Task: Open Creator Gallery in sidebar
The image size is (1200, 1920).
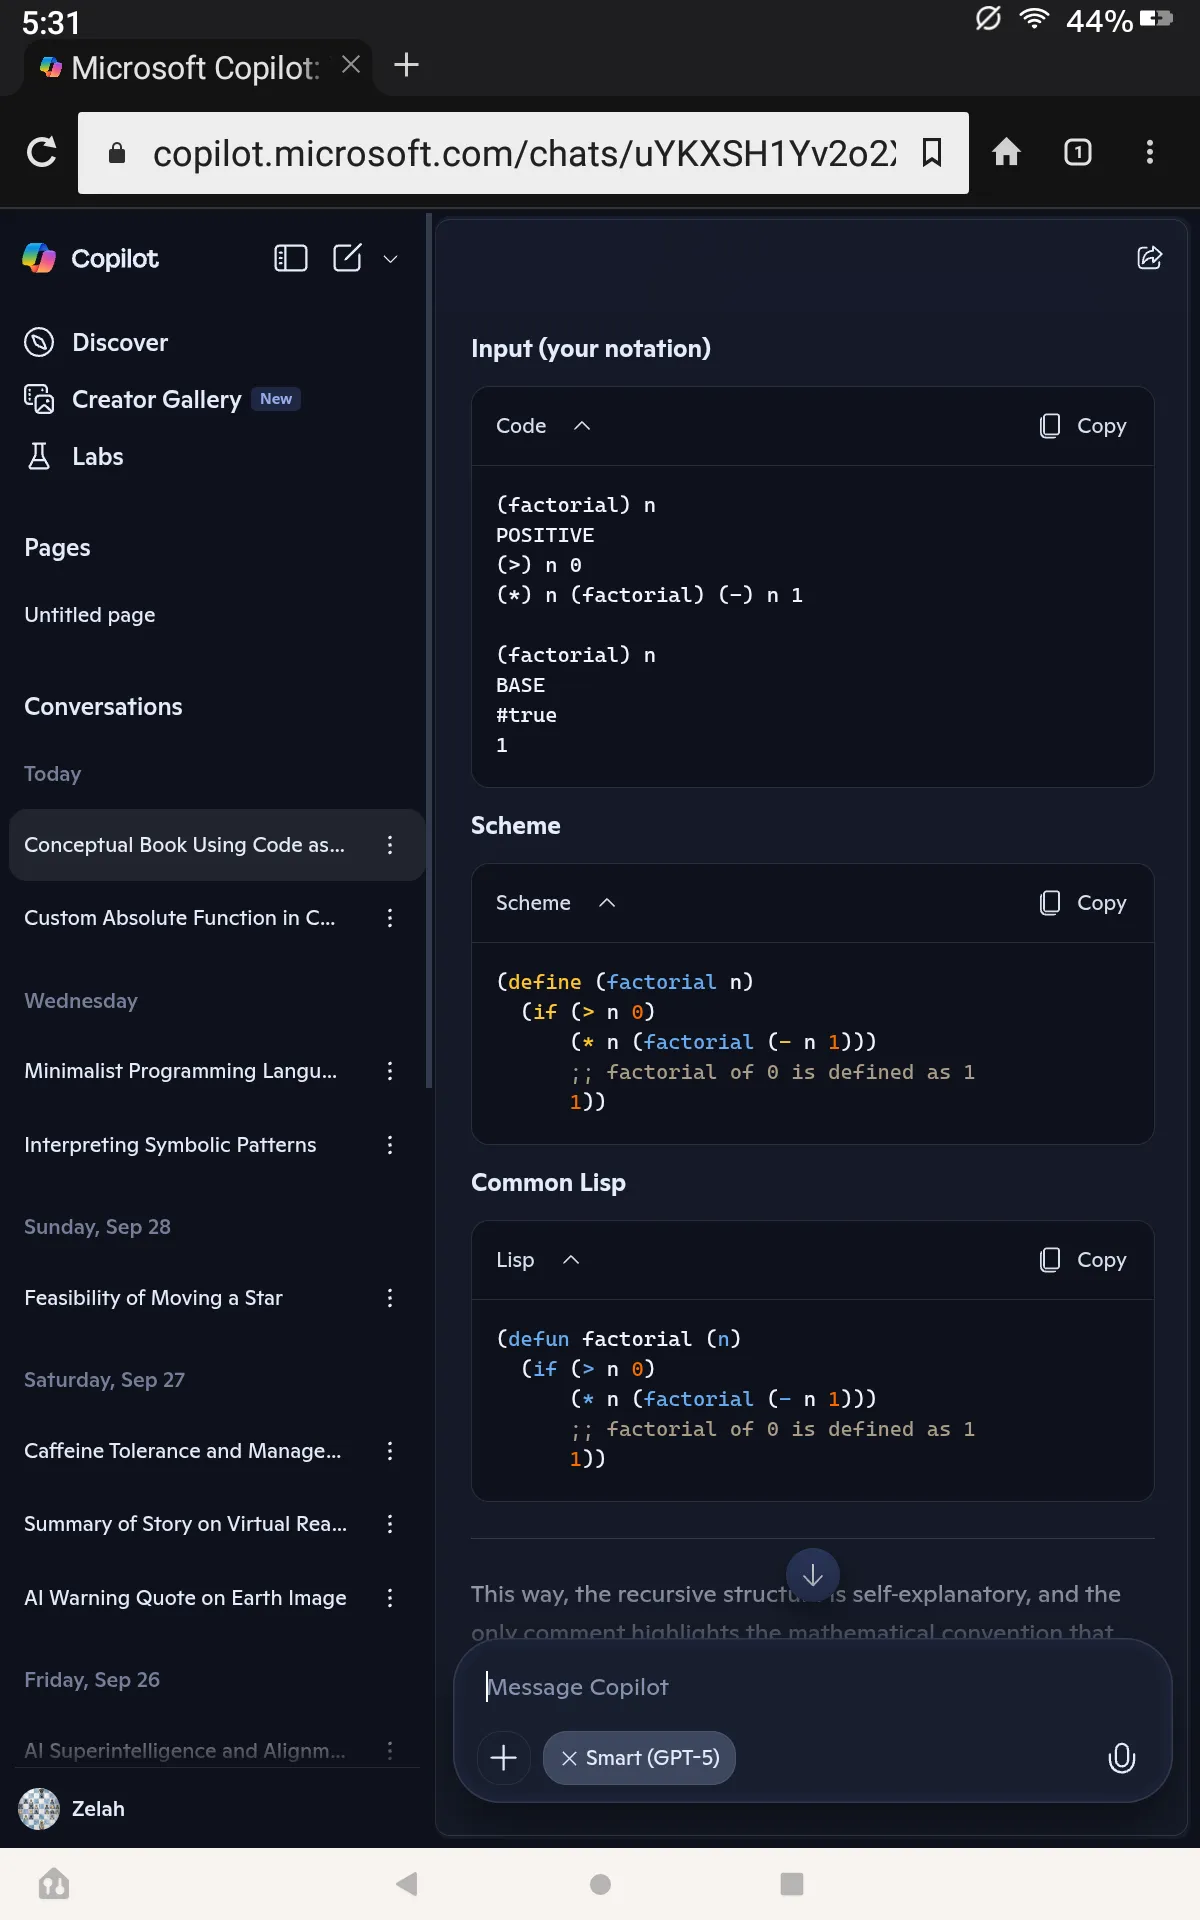Action: (x=156, y=400)
